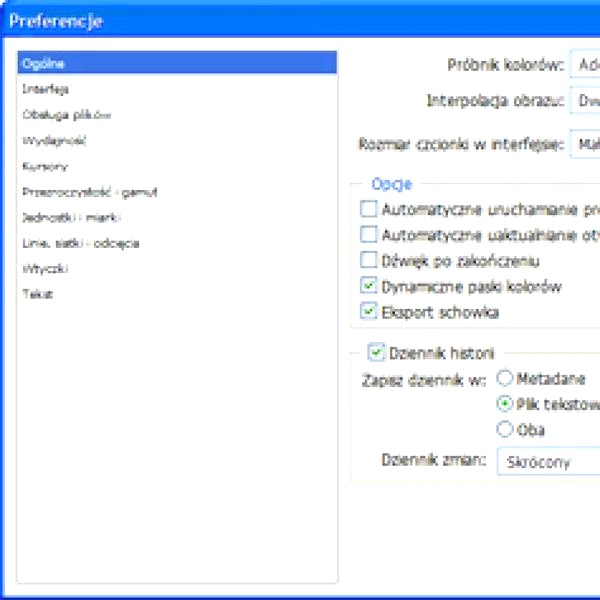Select Plik tekstowy radio button
This screenshot has width=600, height=600.
504,404
